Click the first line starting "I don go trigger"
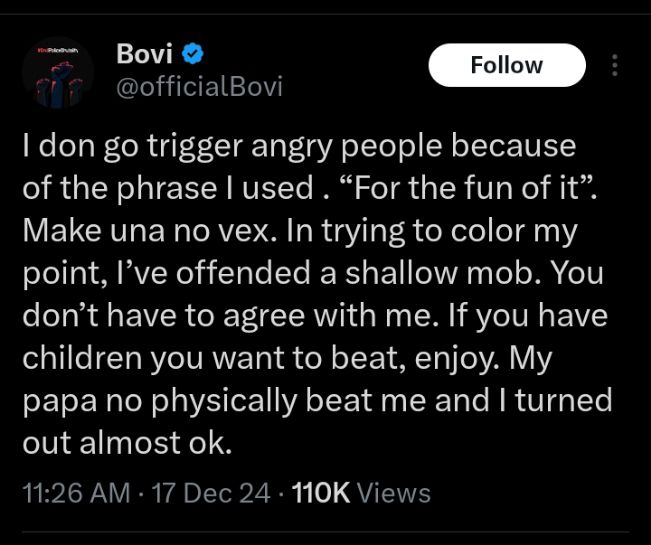Screen dimensions: 651x545 point(298,146)
